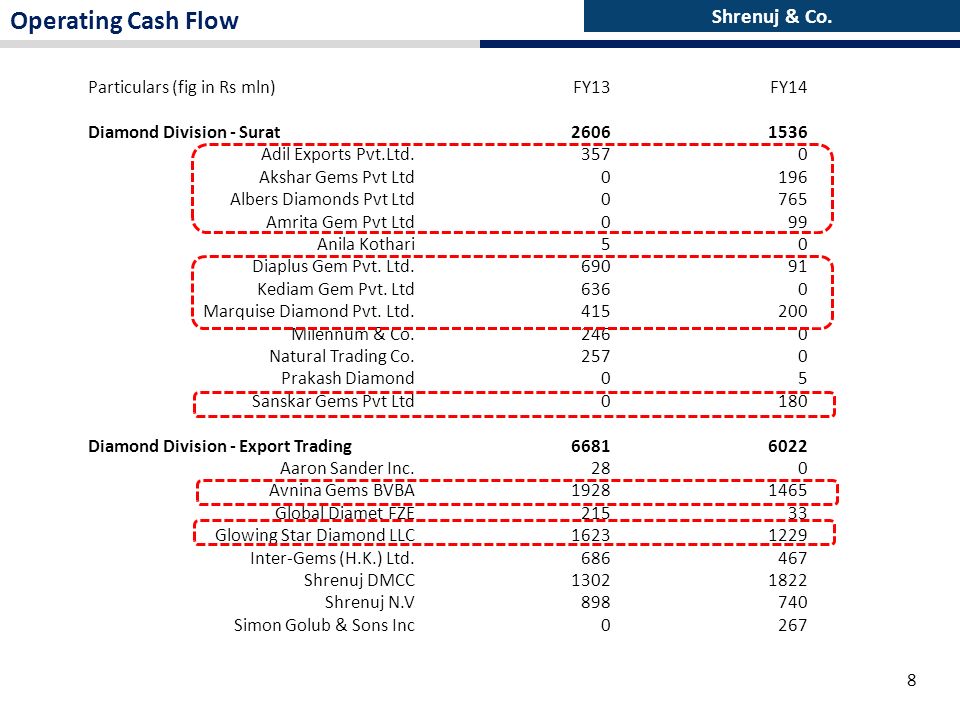Click Diaplus Gem FY13 value 690
The width and height of the screenshot is (960, 720).
[596, 266]
